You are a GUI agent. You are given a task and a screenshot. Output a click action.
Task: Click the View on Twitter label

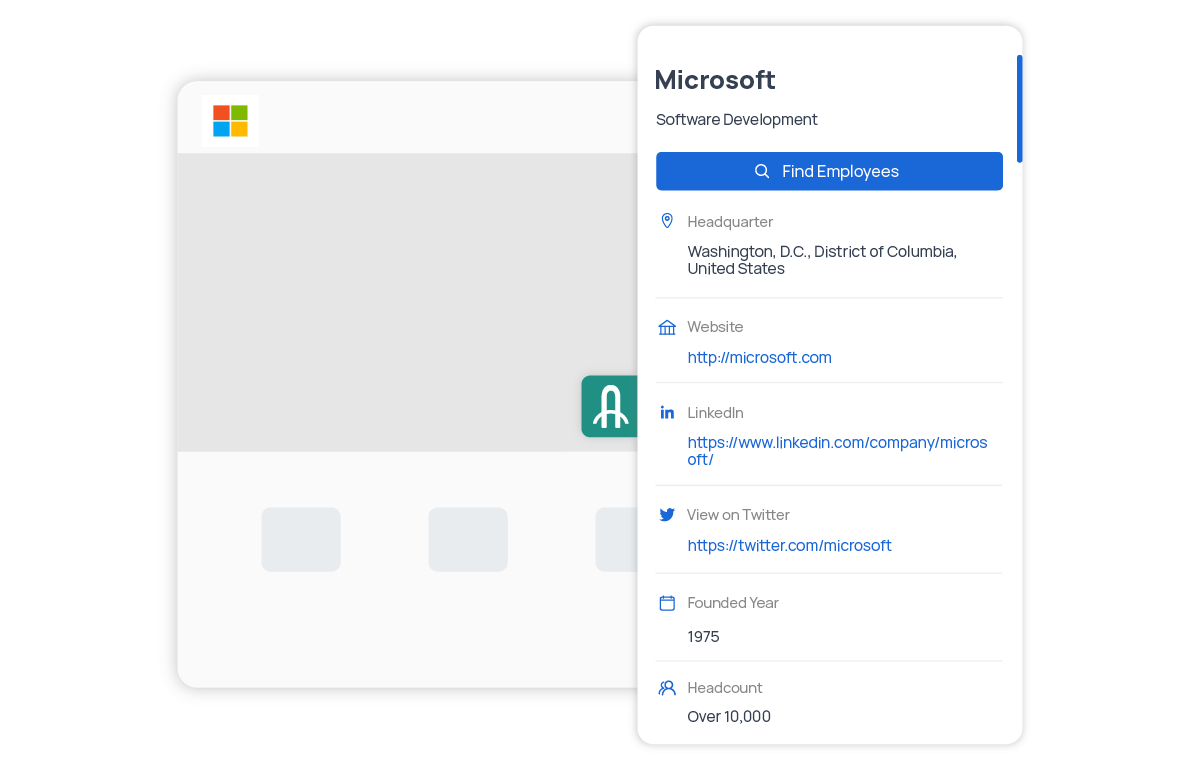738,515
